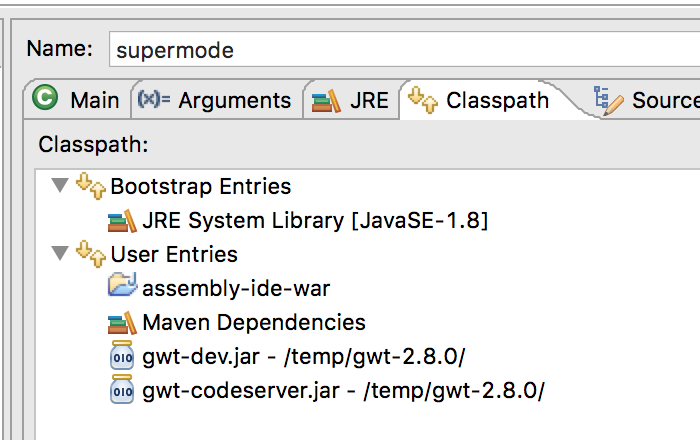The height and width of the screenshot is (440, 700).
Task: Click the JRE System Library books icon
Action: [x=122, y=221]
